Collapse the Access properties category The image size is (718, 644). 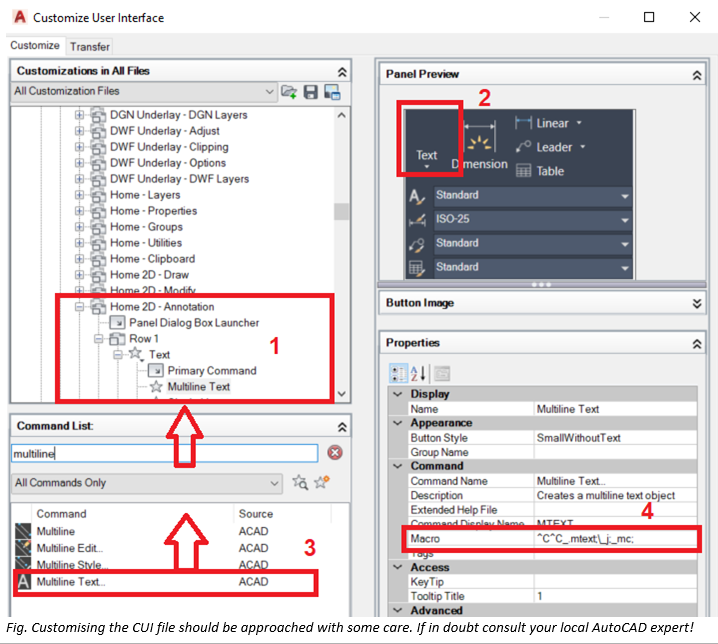pos(398,567)
